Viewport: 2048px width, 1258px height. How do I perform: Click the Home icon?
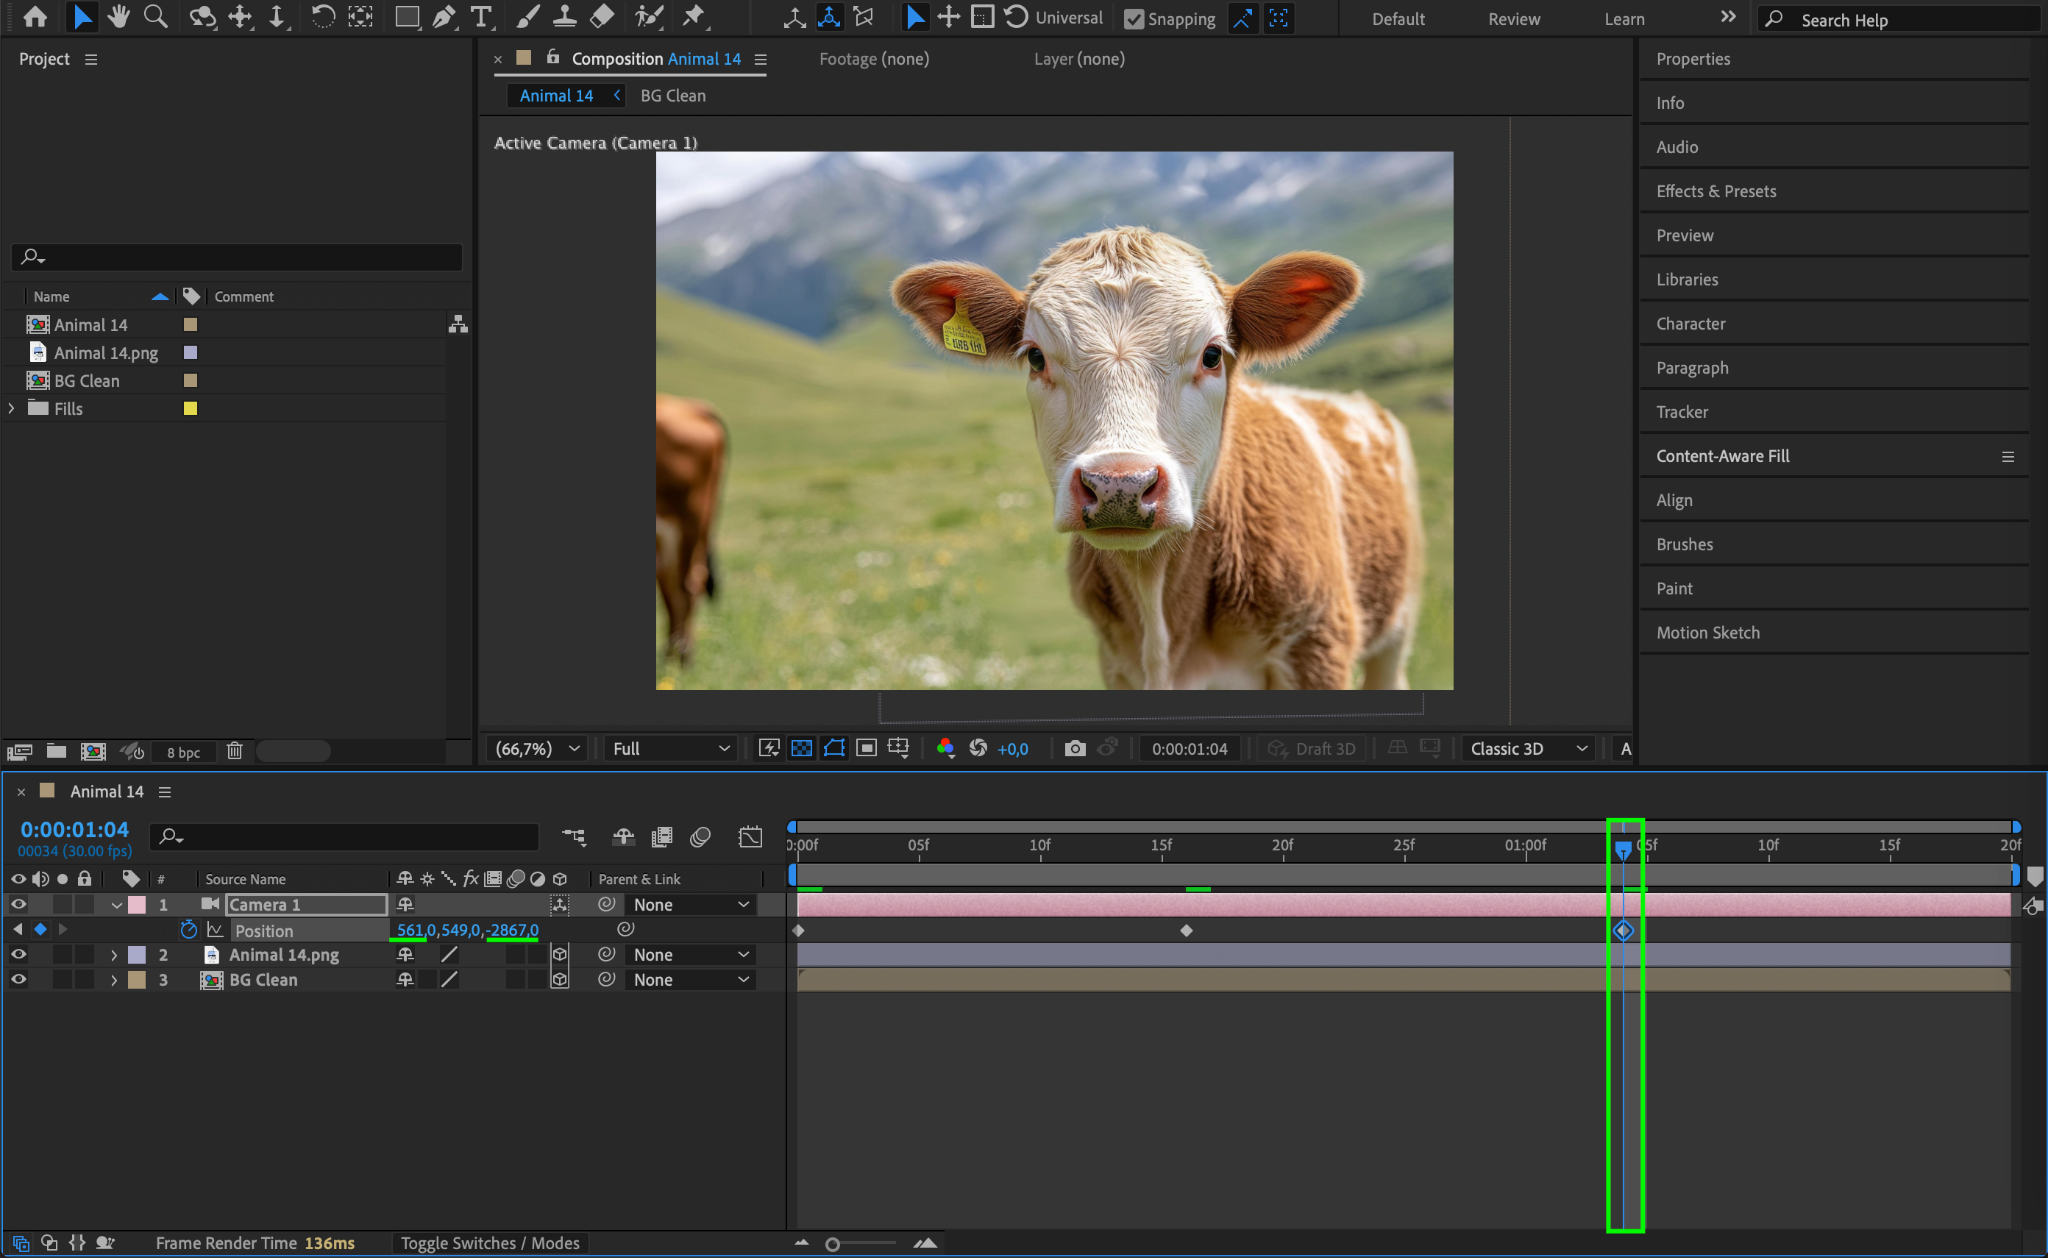coord(34,17)
